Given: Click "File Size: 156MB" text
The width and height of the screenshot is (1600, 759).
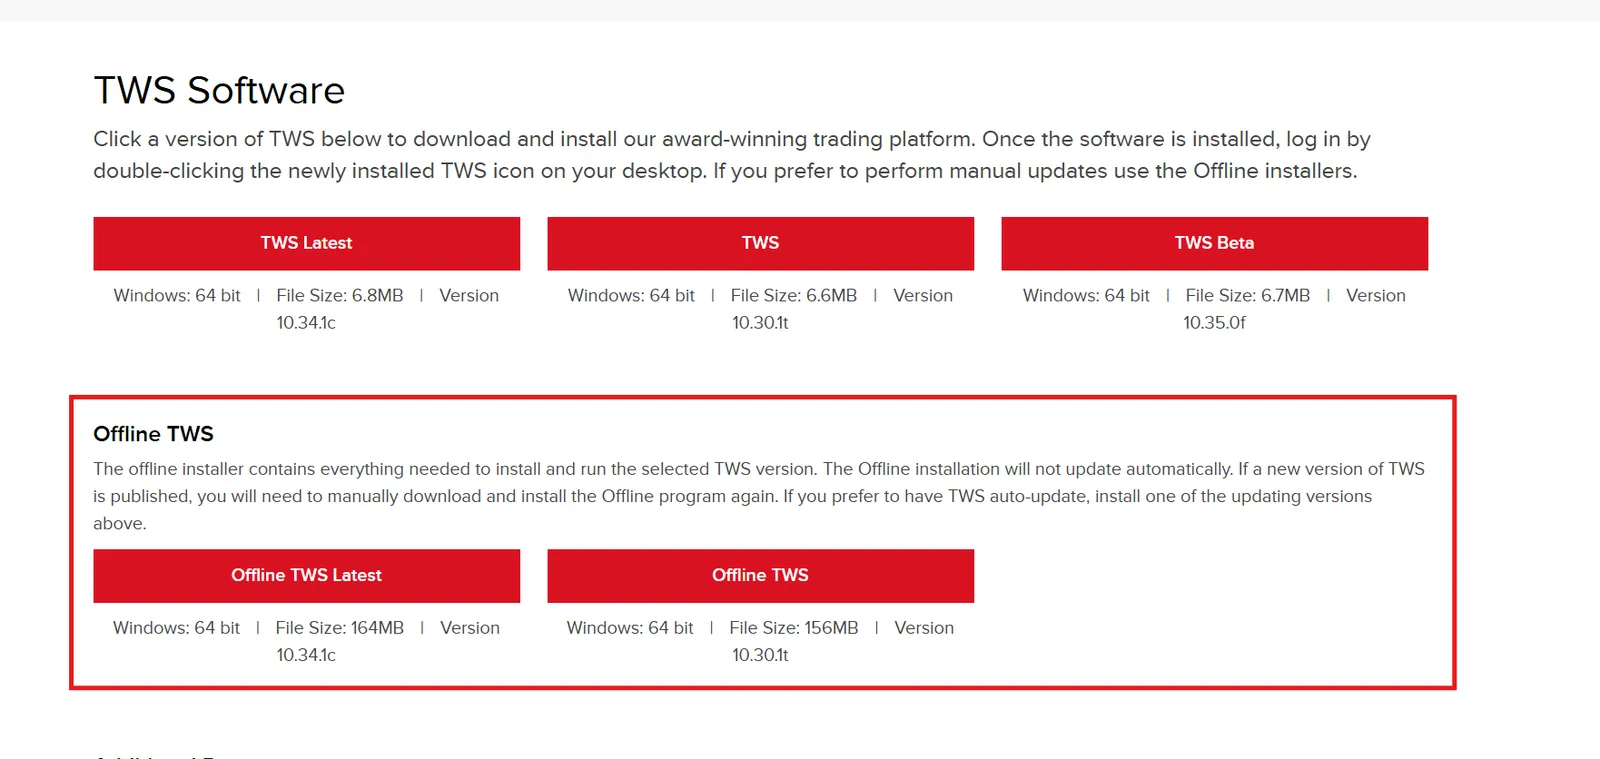Looking at the screenshot, I should pyautogui.click(x=794, y=627).
